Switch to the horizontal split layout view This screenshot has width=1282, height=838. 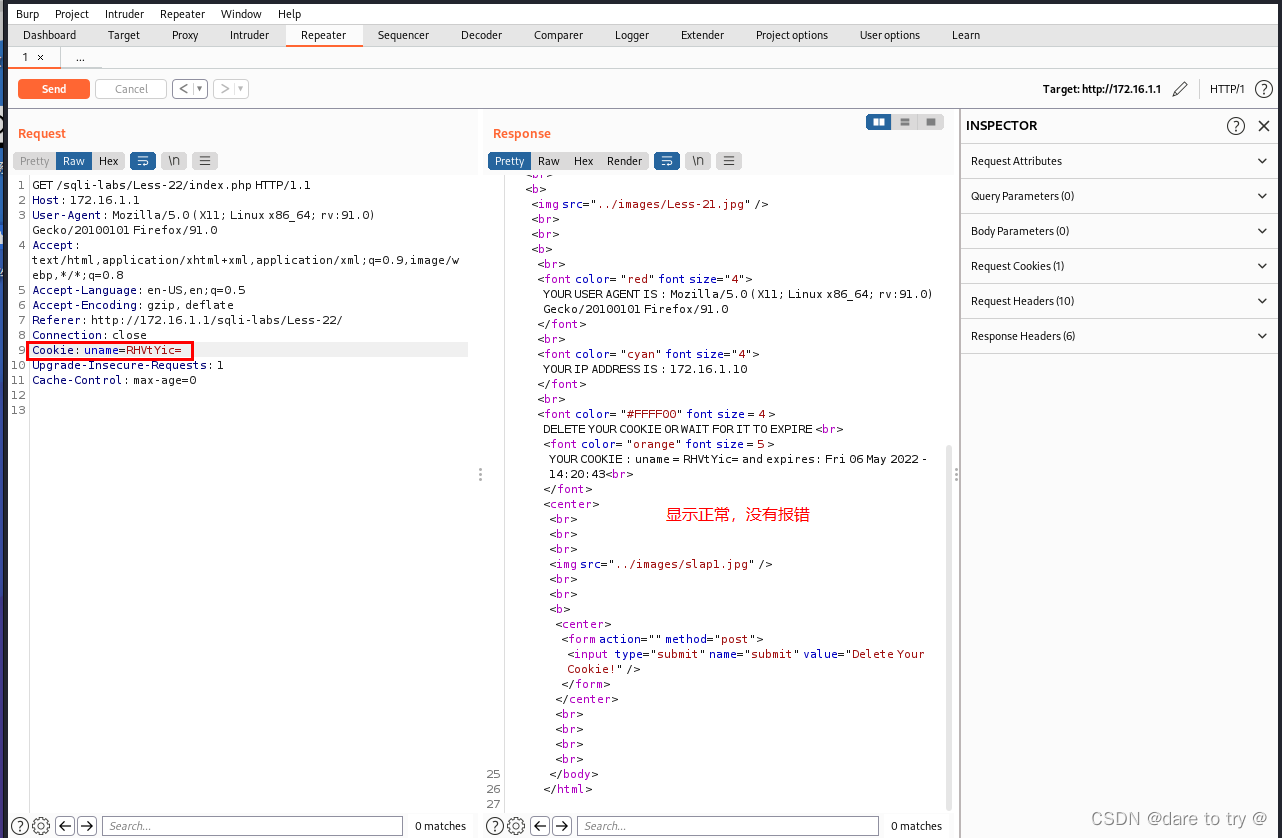[904, 121]
